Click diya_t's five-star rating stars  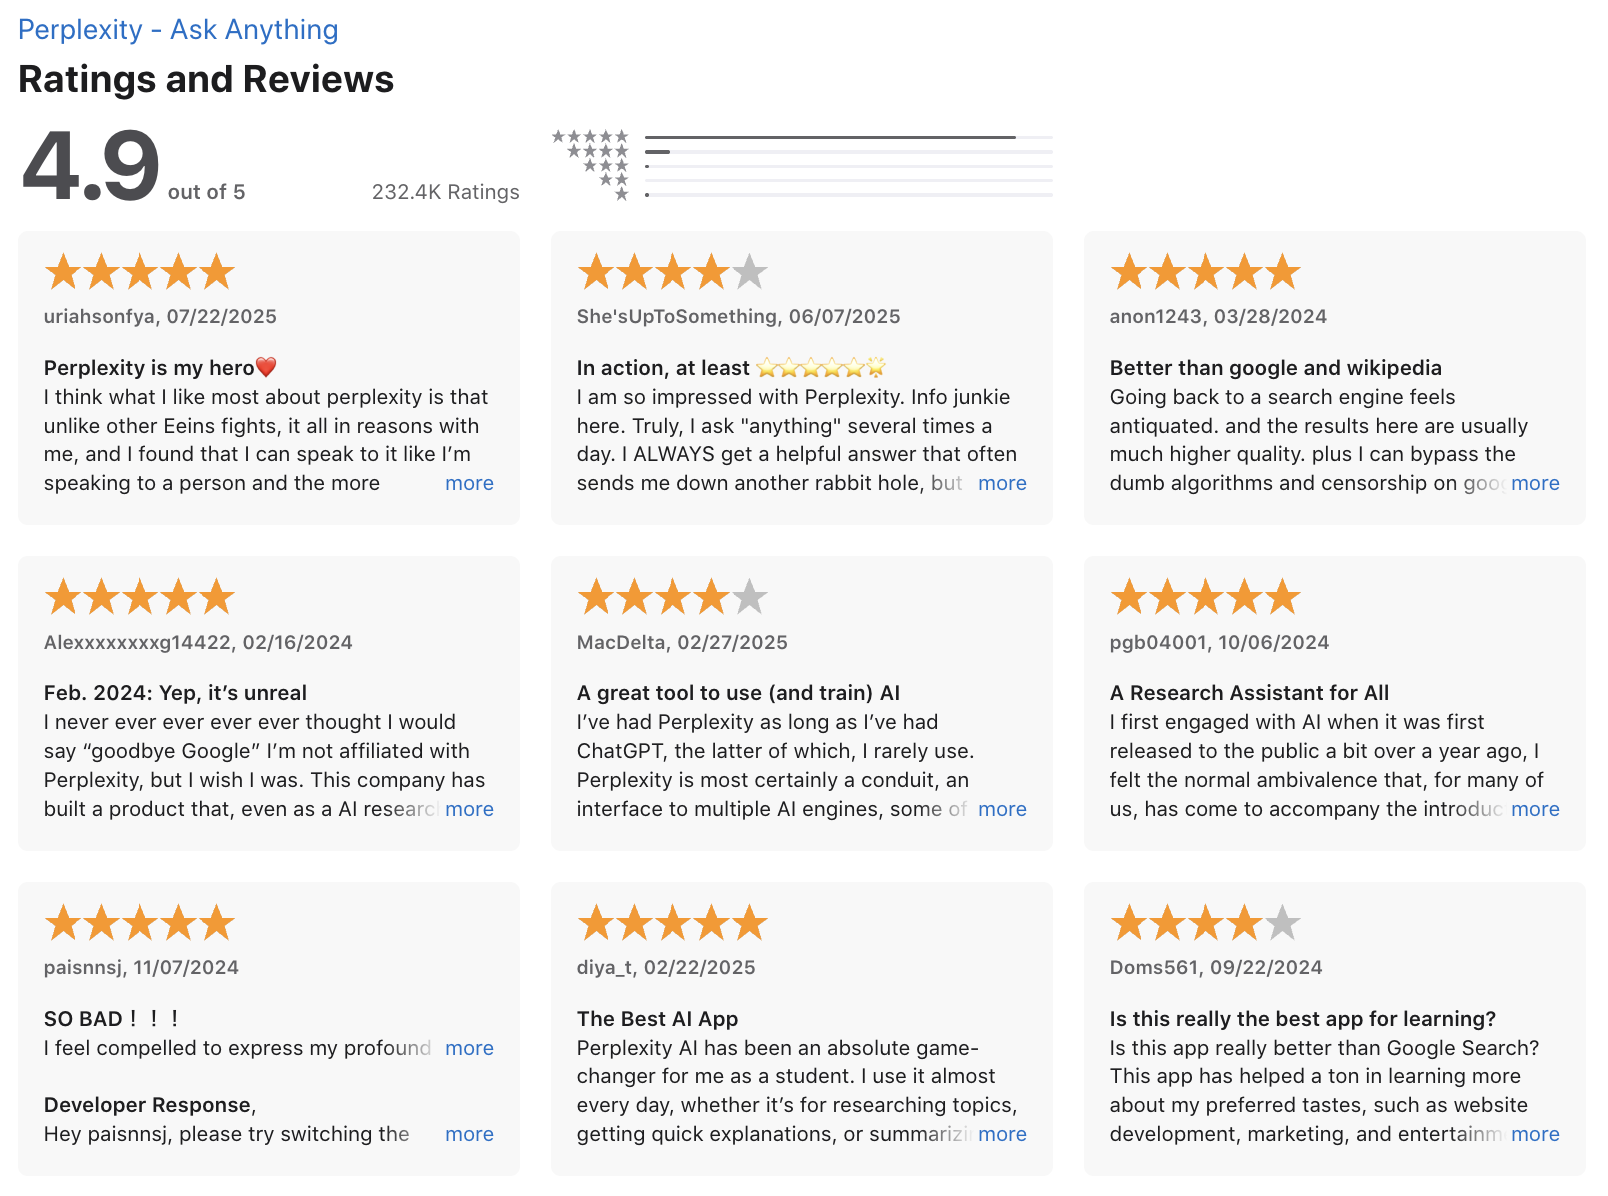coord(672,922)
